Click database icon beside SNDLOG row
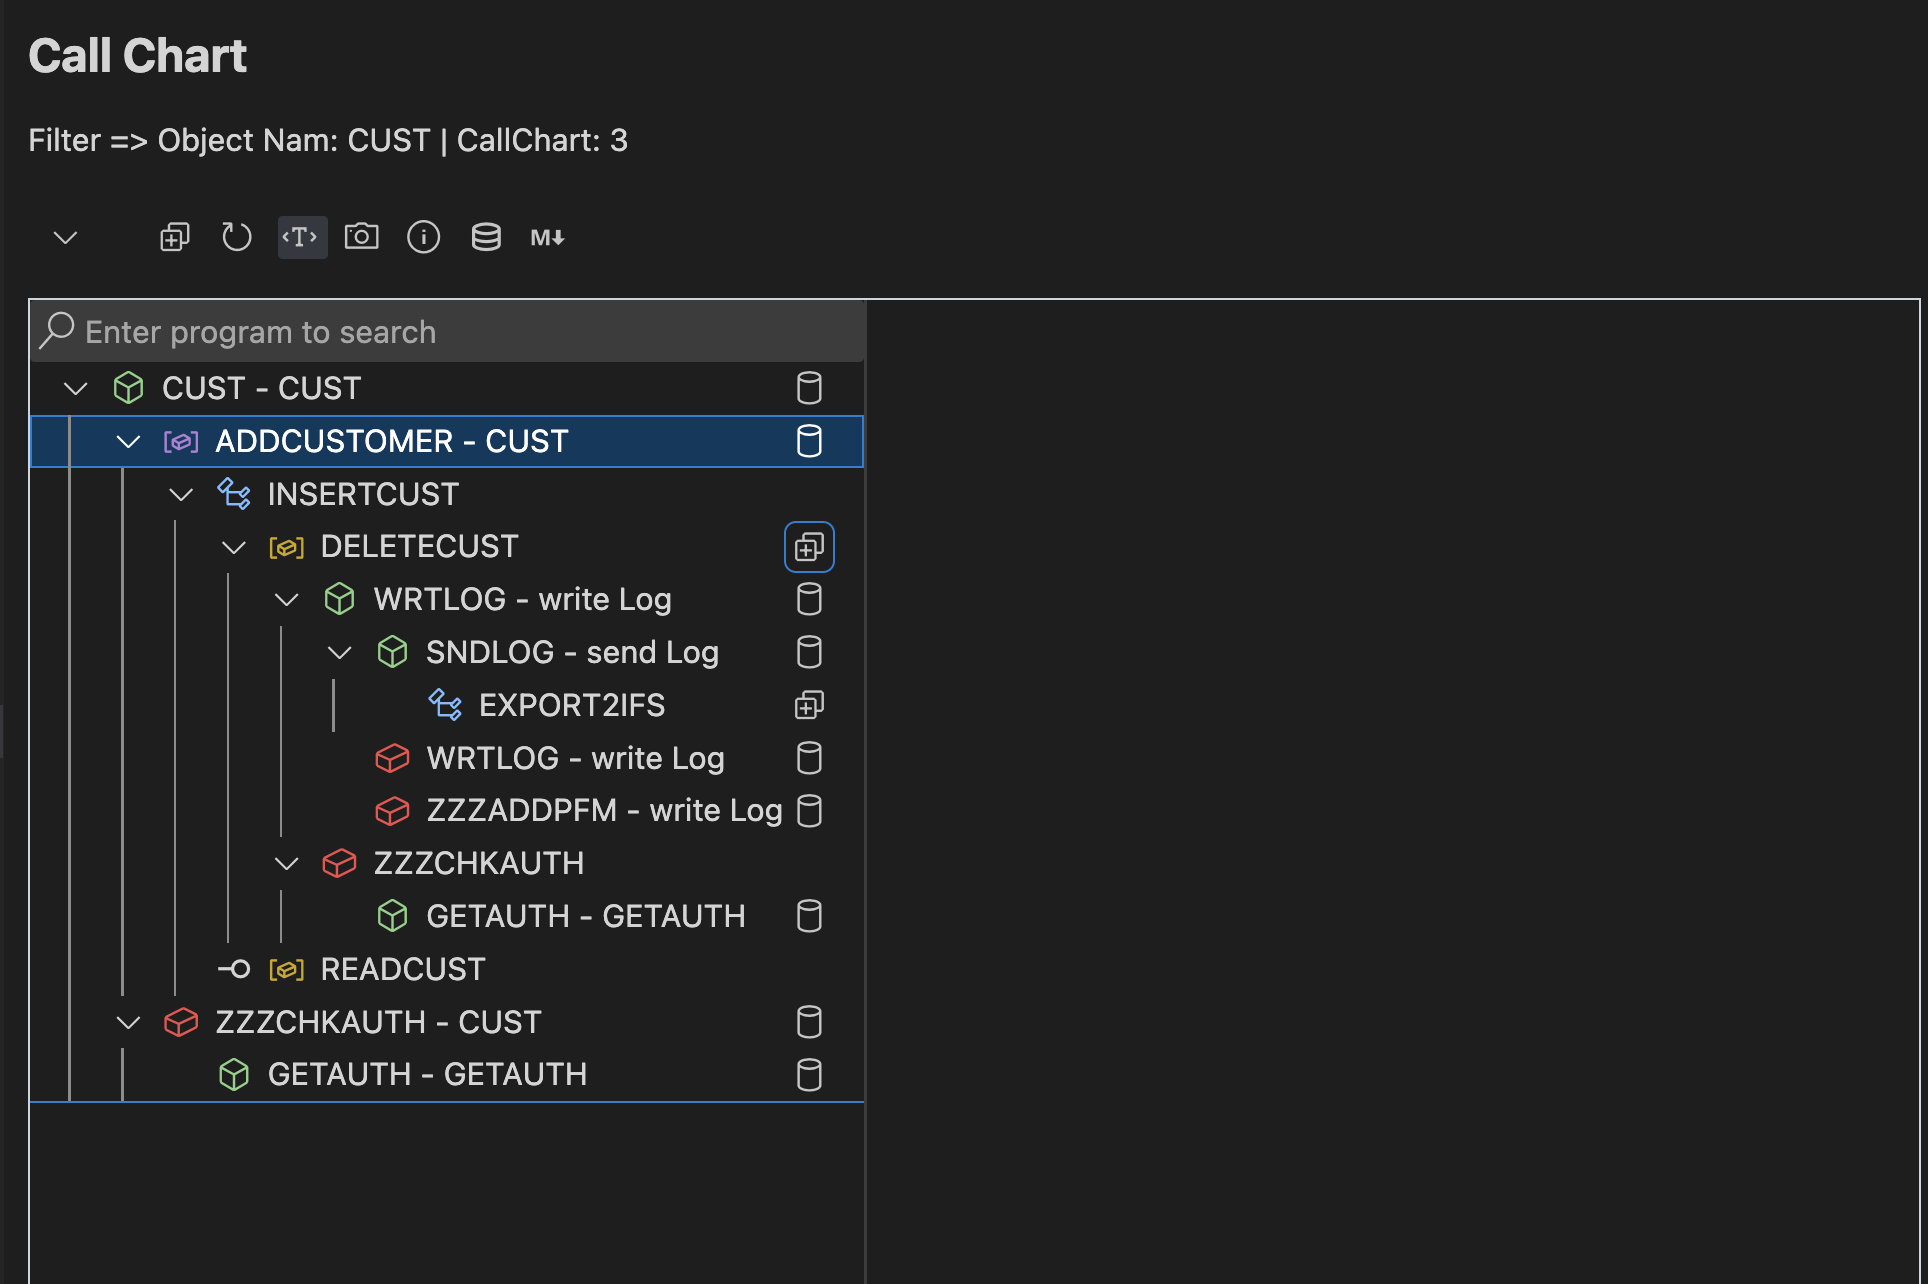 809,652
